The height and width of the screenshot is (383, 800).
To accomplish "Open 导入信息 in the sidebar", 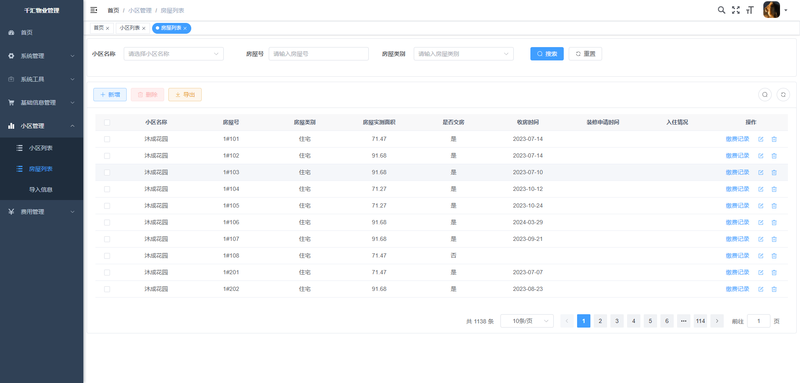I will (x=41, y=190).
